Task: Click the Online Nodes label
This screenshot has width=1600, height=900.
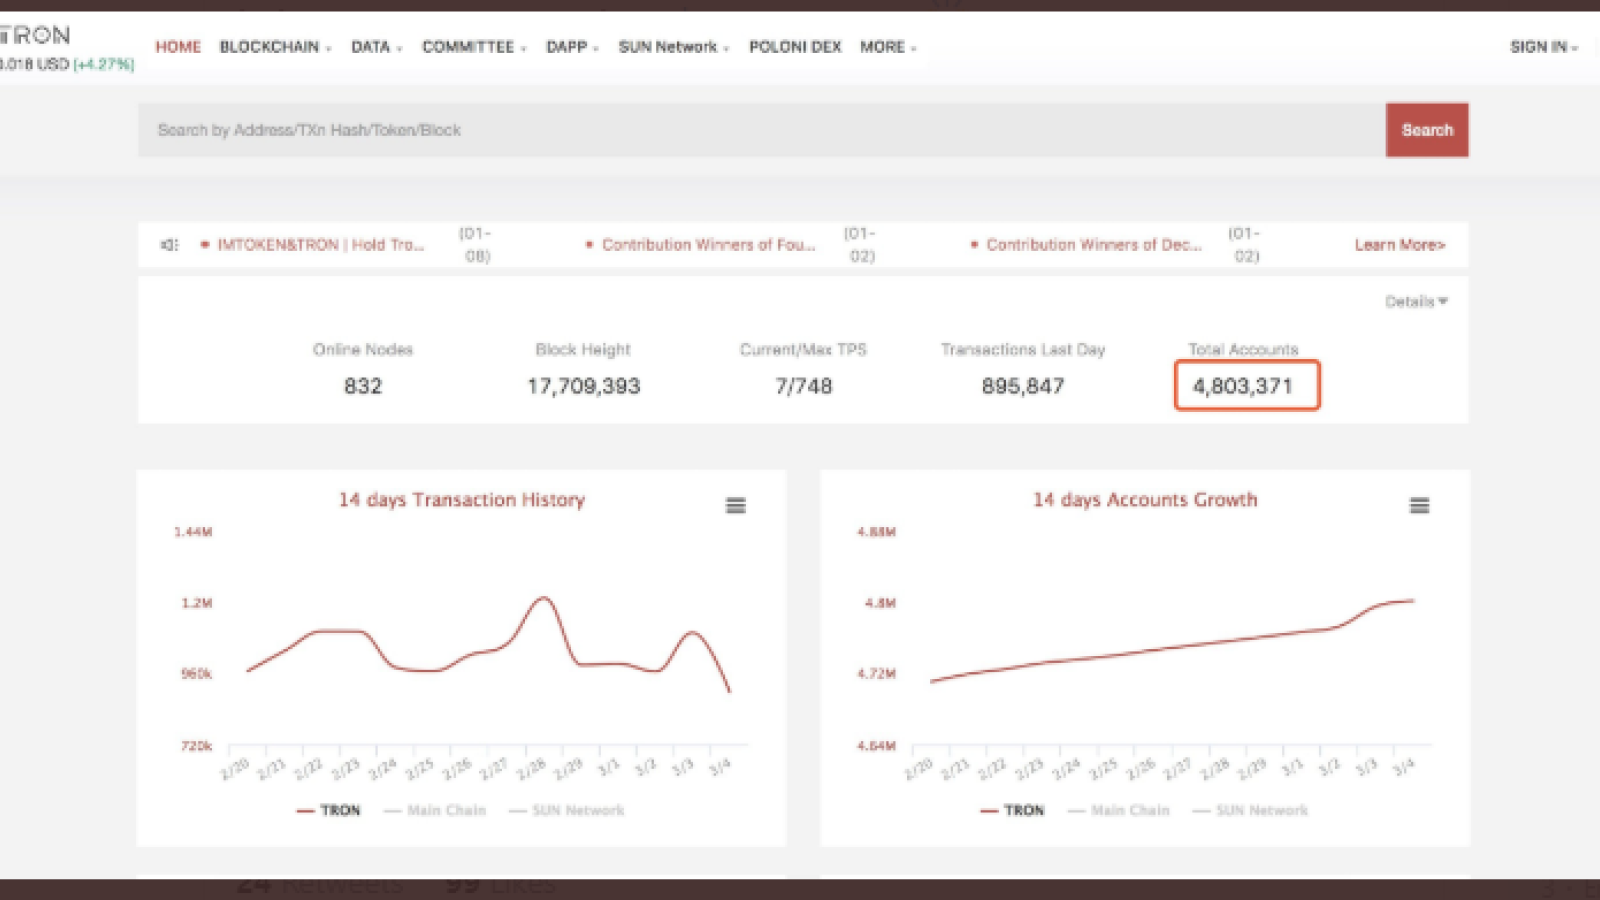Action: [x=363, y=350]
